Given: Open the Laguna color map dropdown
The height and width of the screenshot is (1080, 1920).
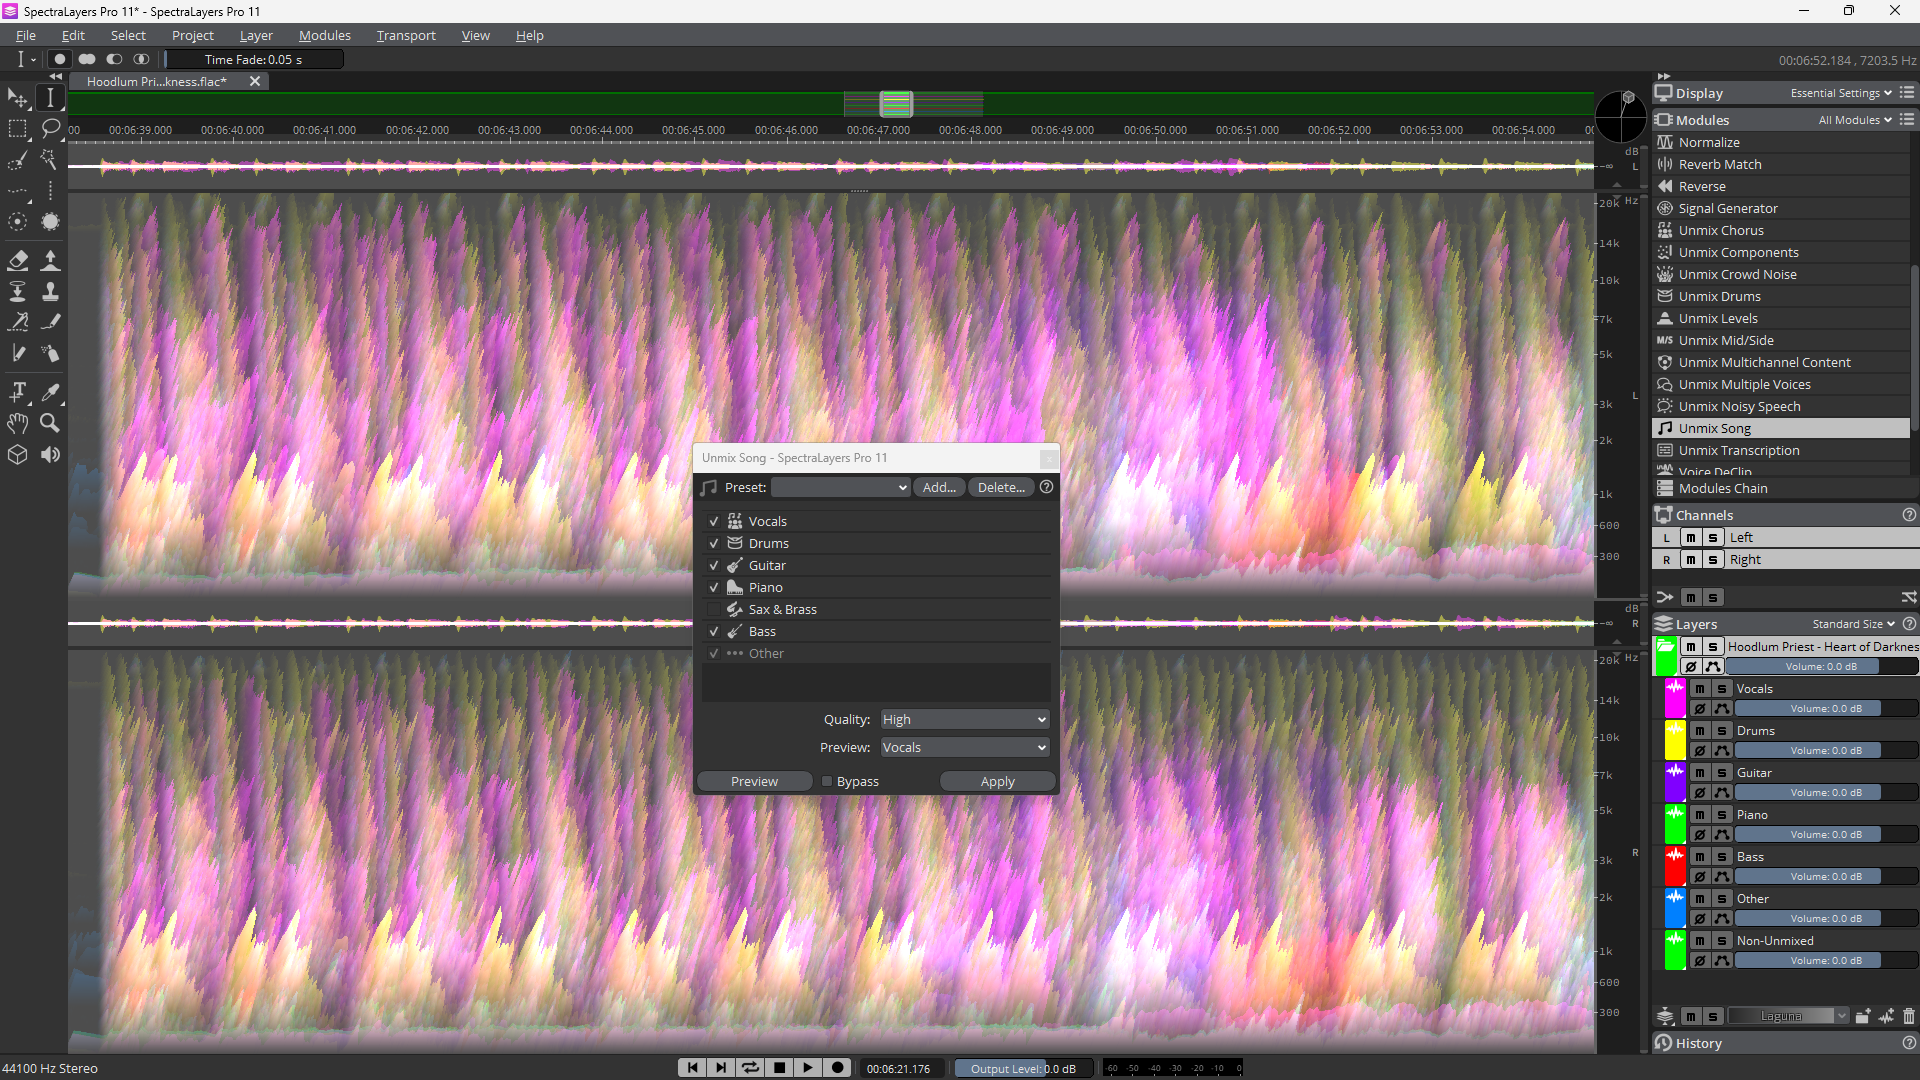Looking at the screenshot, I should (x=1788, y=1016).
